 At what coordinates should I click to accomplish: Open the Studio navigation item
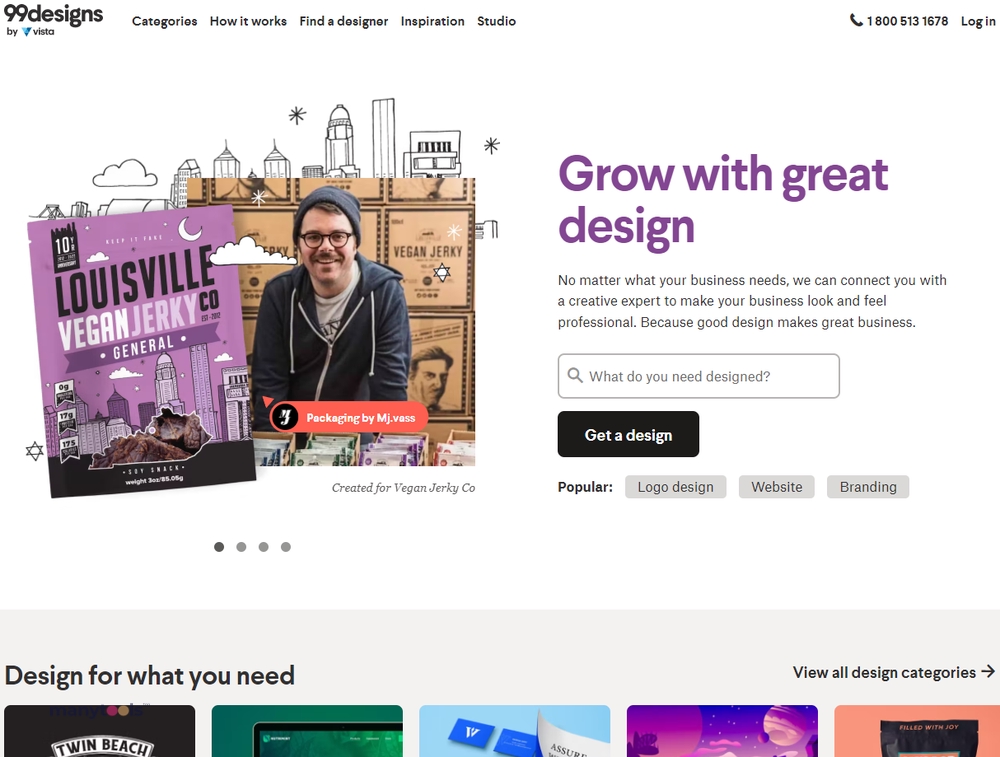[496, 21]
